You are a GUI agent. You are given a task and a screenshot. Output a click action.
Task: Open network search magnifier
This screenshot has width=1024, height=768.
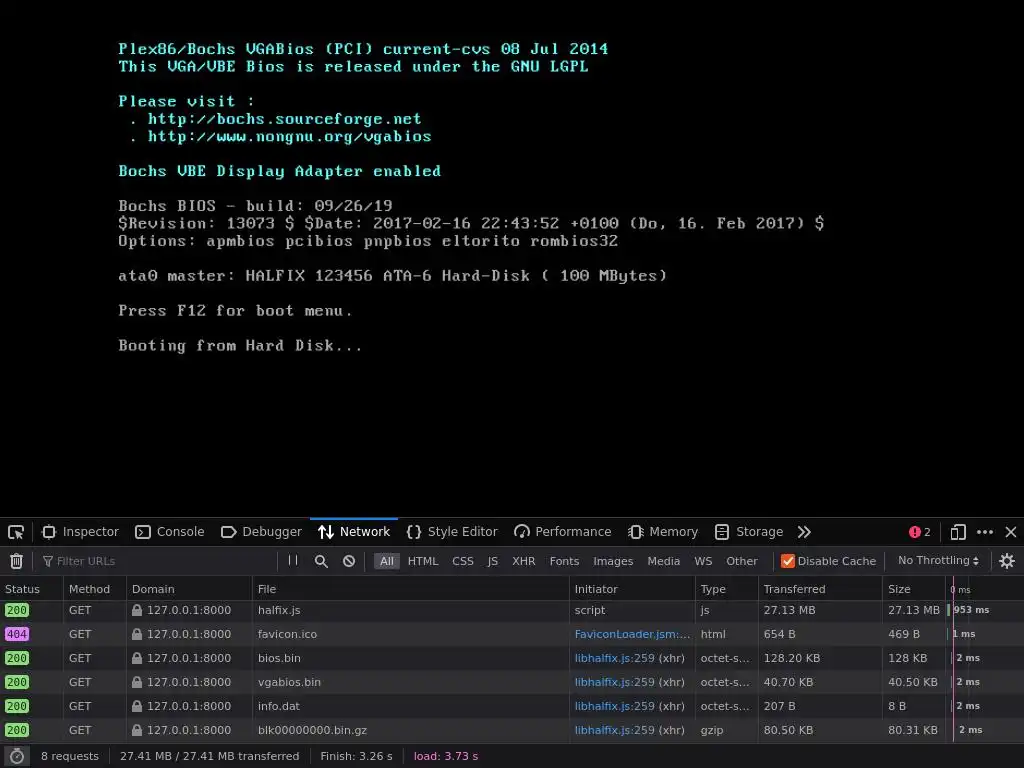(x=321, y=561)
